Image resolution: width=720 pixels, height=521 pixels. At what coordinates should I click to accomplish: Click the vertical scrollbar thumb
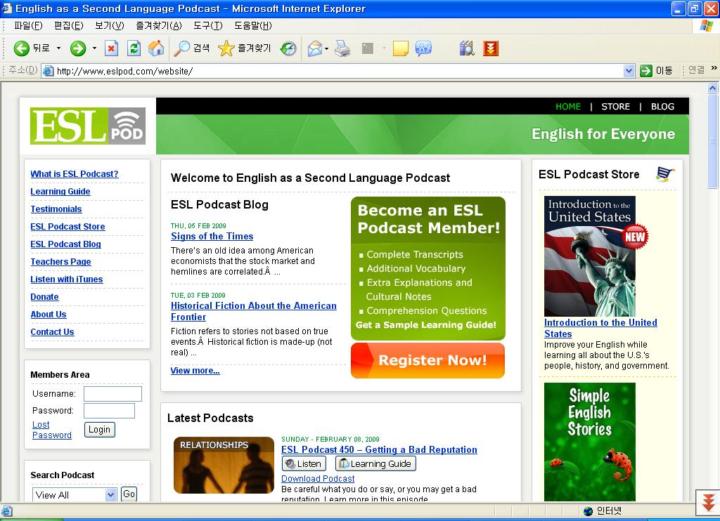pyautogui.click(x=713, y=141)
